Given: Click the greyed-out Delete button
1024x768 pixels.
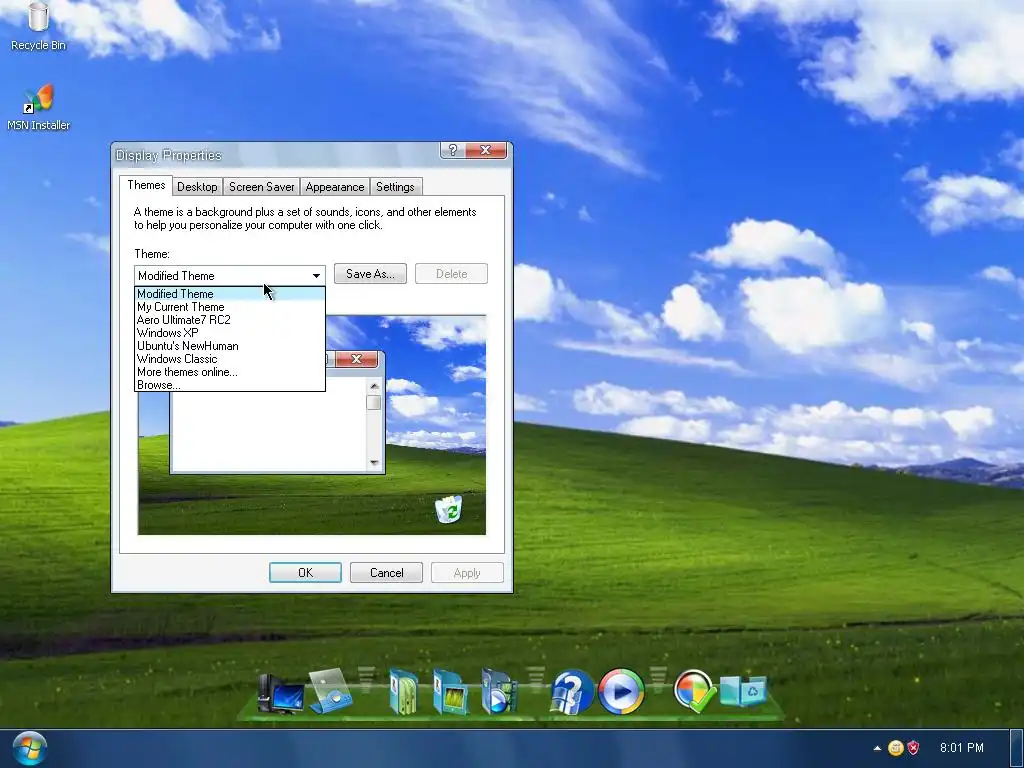Looking at the screenshot, I should pos(451,274).
